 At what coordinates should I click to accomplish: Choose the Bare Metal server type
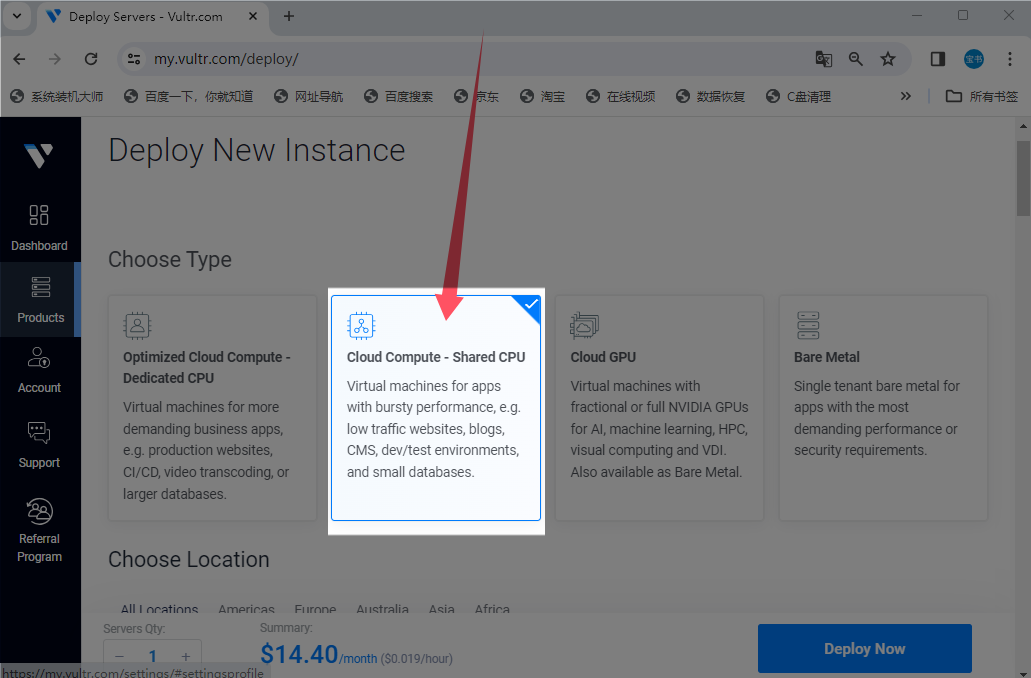[883, 408]
